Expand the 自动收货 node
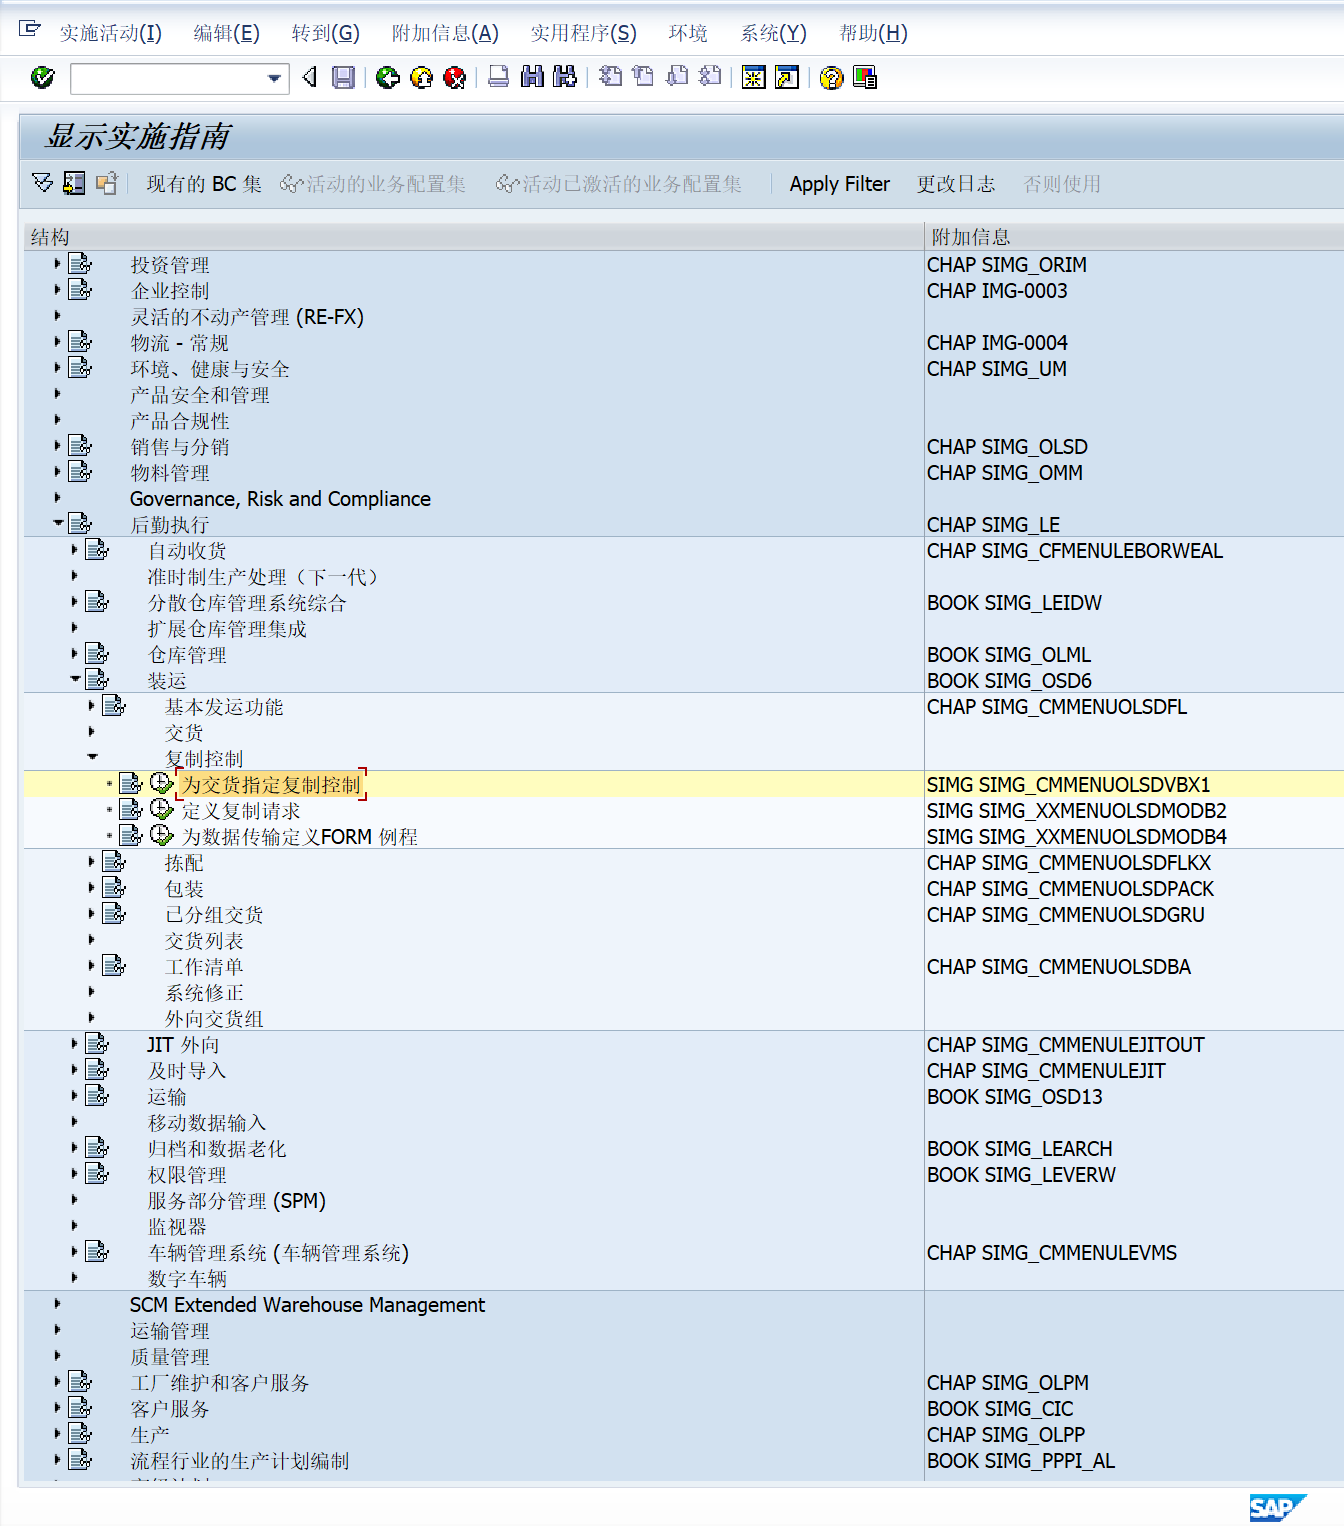 click(74, 550)
